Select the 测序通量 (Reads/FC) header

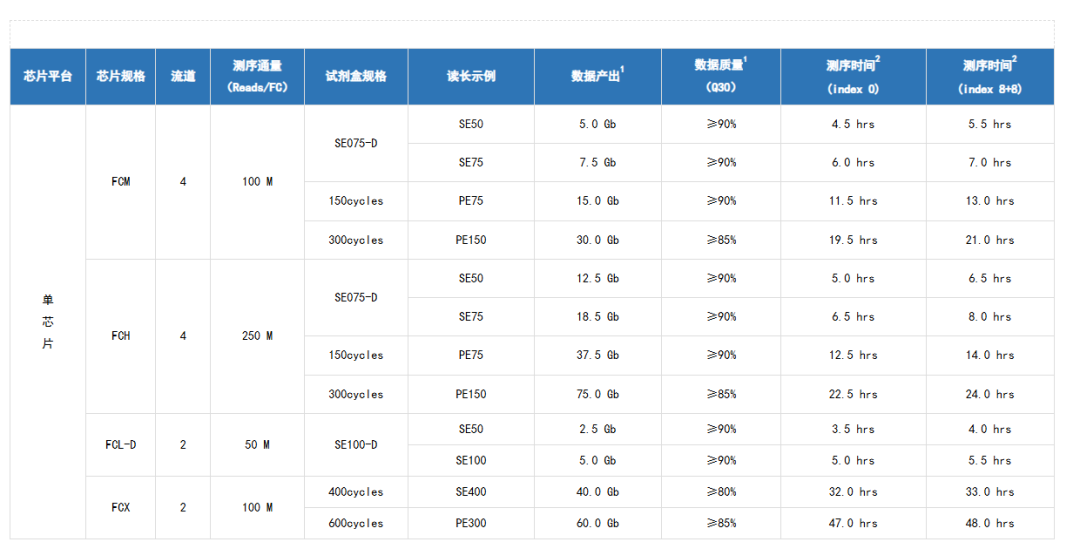click(x=257, y=76)
